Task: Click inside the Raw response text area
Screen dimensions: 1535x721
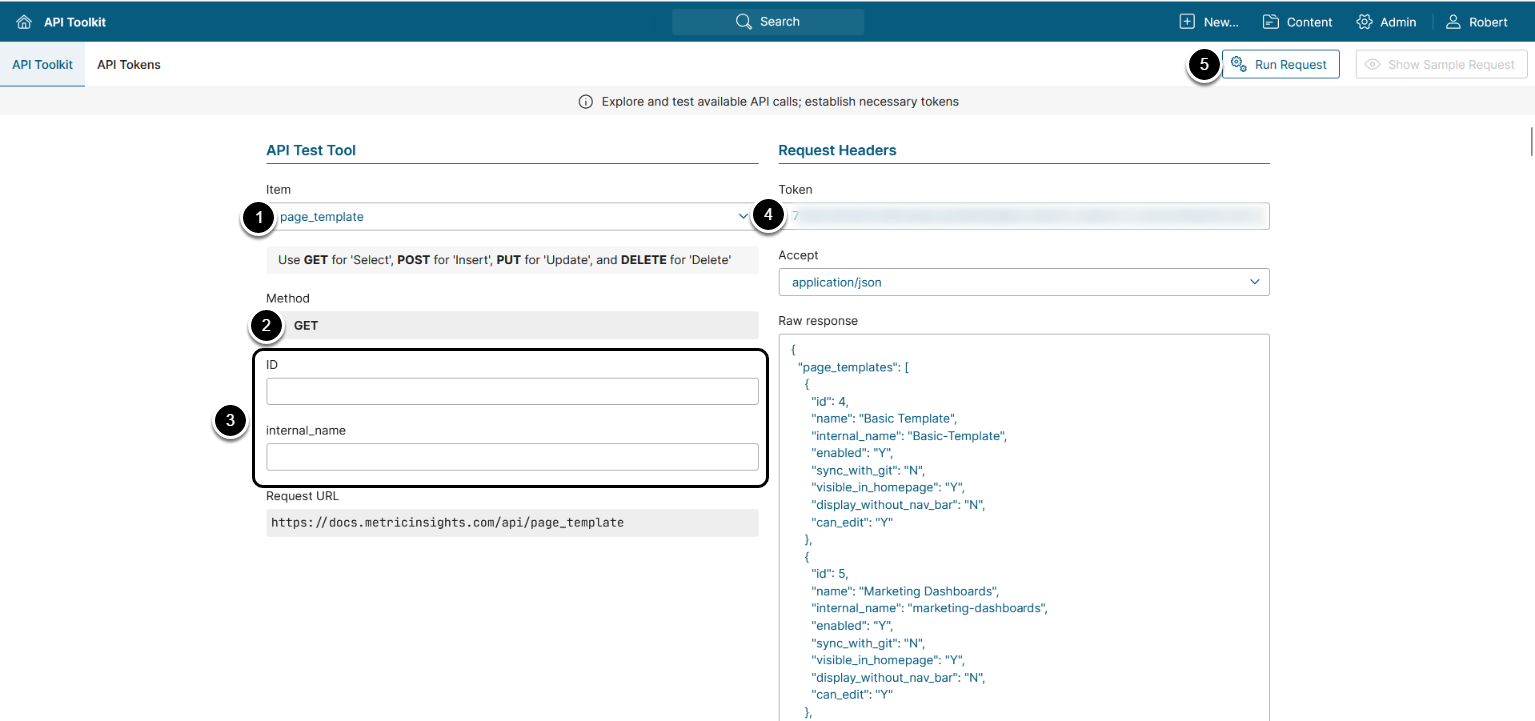Action: point(1024,528)
